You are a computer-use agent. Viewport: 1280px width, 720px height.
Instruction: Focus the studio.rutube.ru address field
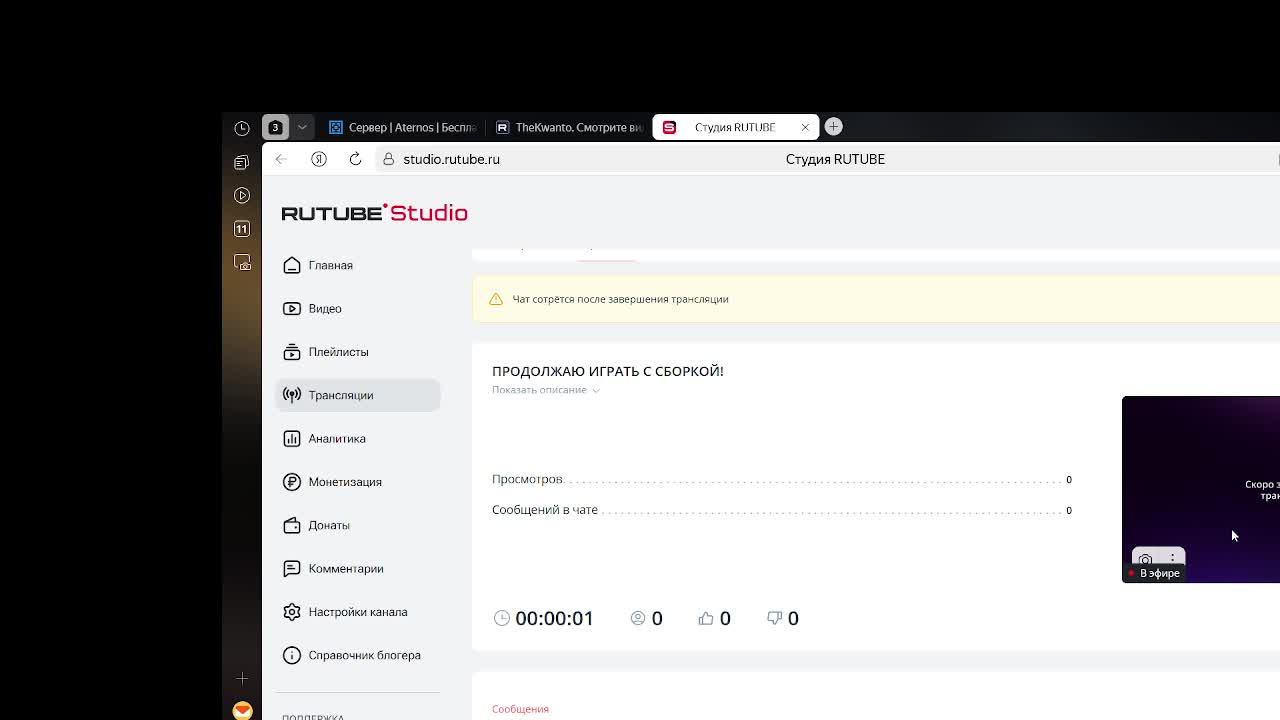click(451, 159)
